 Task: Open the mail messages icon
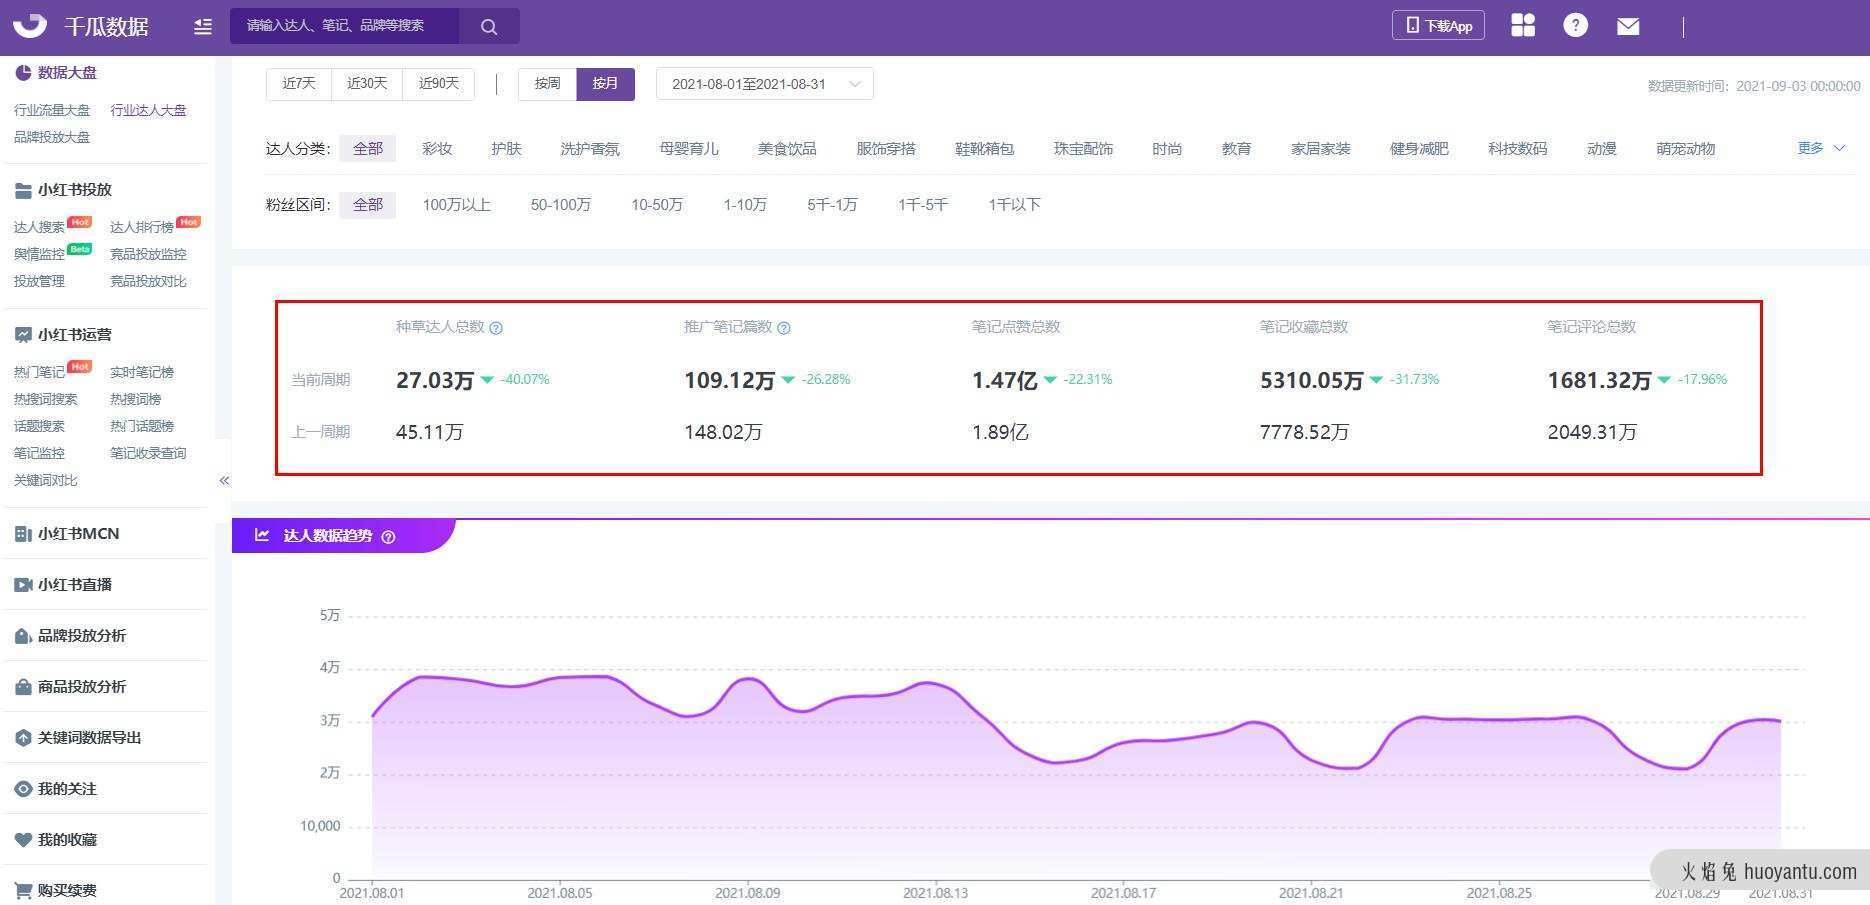1628,26
